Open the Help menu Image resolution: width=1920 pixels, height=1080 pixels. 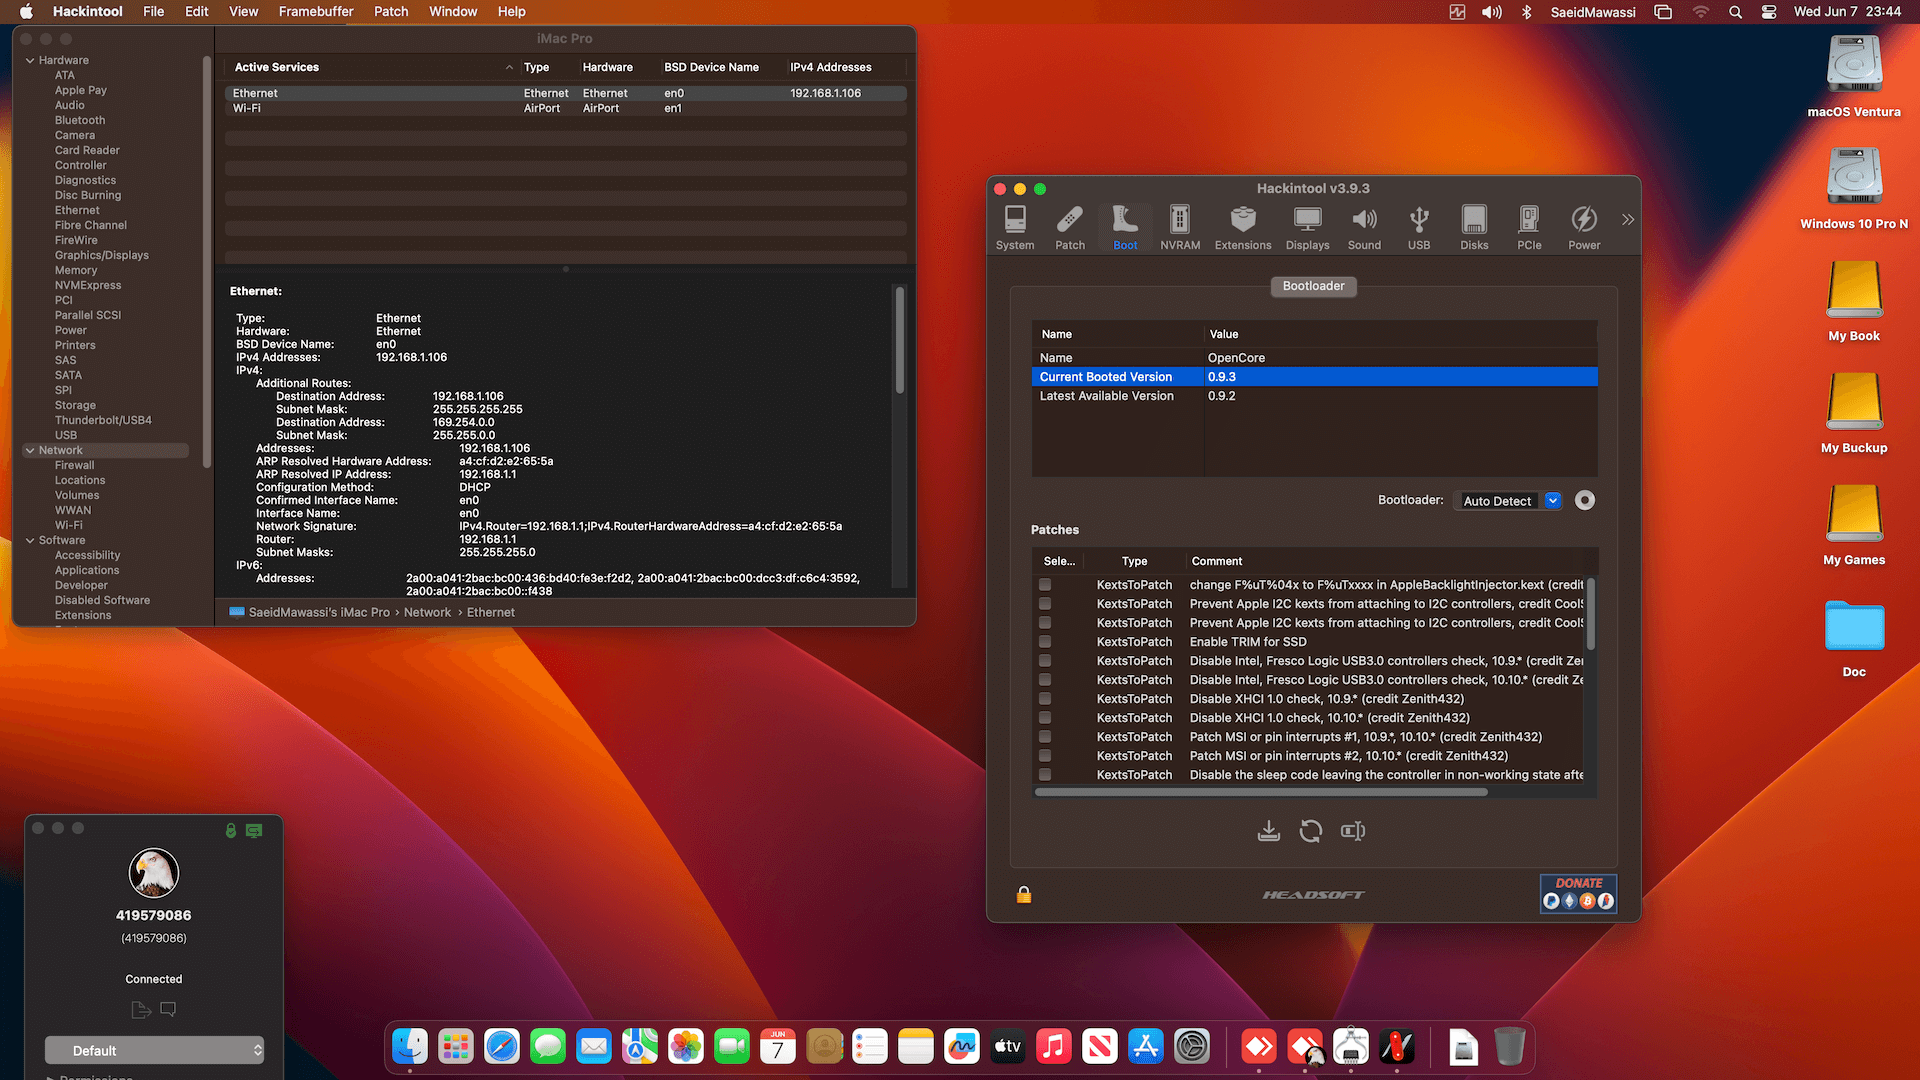point(512,11)
